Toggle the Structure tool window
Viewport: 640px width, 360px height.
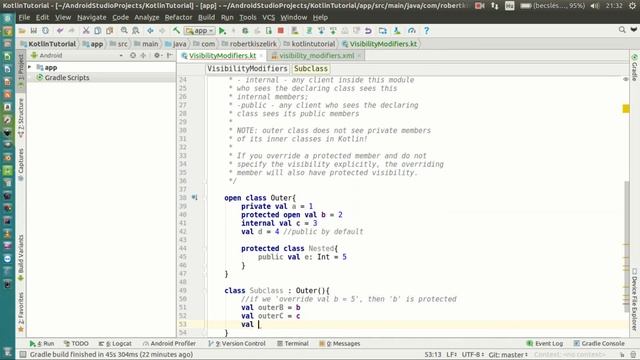click(21, 118)
